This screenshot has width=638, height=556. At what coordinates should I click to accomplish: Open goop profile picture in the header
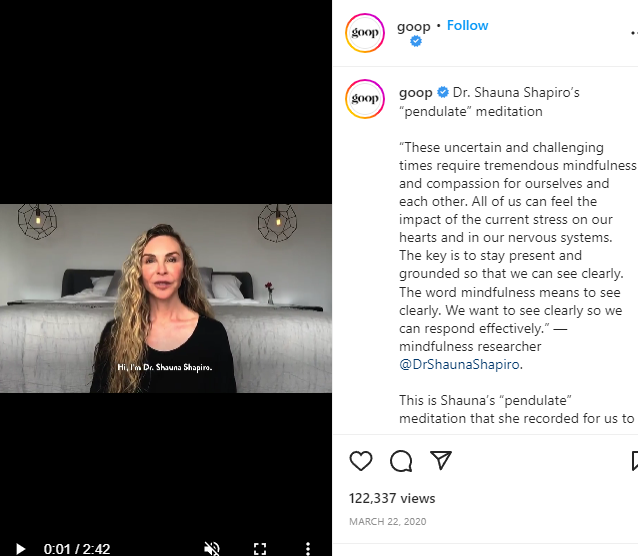pyautogui.click(x=365, y=33)
